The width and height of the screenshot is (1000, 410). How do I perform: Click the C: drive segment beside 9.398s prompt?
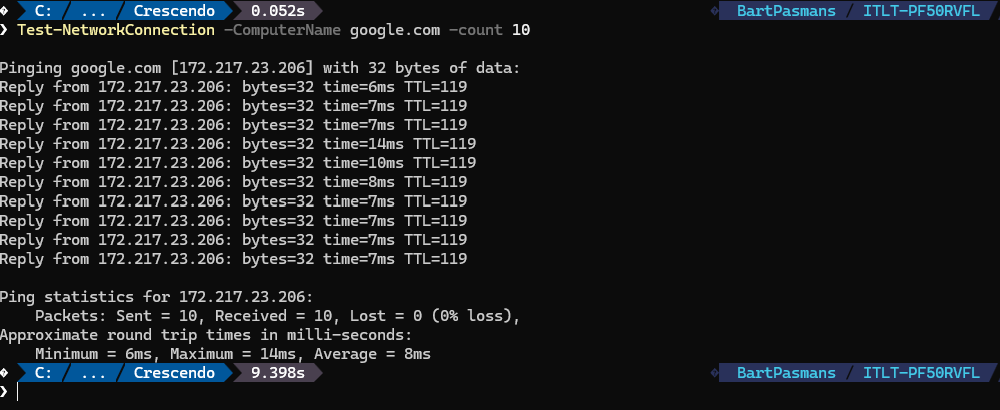44,373
